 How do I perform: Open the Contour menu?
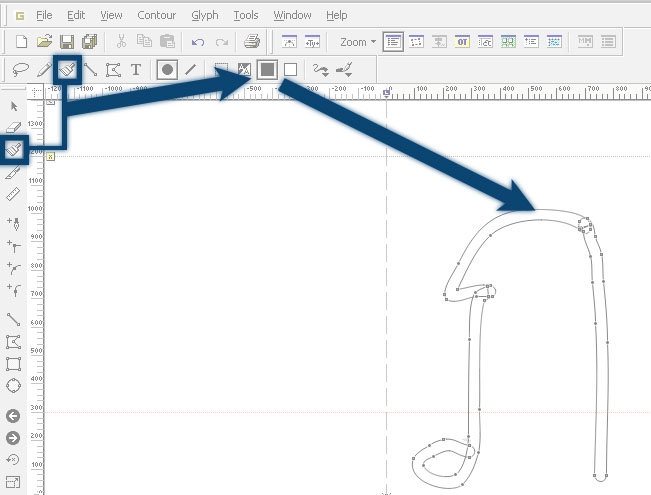pos(157,15)
